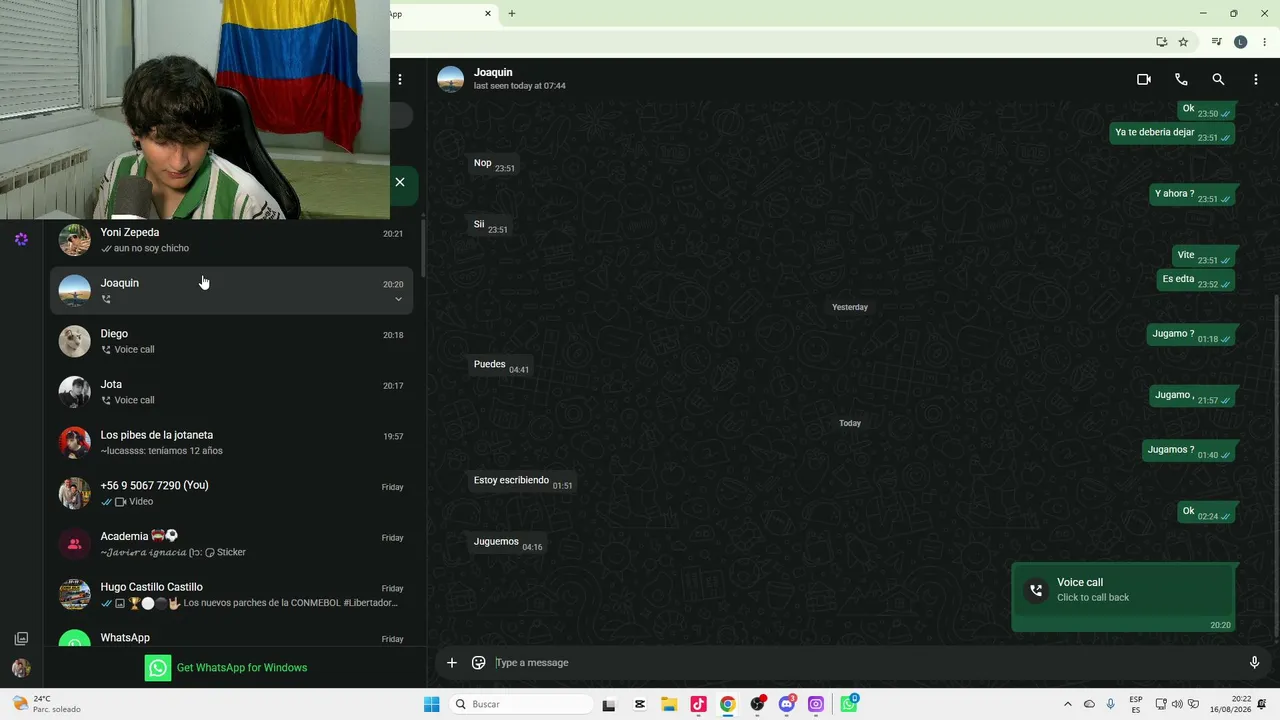Screen dimensions: 1280x720
Task: Close the current Chrome tab
Action: pyautogui.click(x=488, y=14)
